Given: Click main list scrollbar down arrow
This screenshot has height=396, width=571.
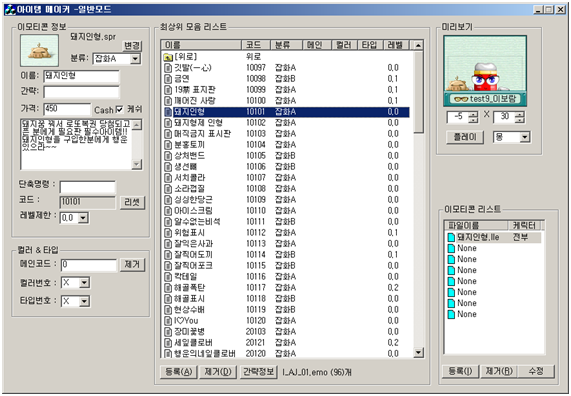Looking at the screenshot, I should point(418,353).
